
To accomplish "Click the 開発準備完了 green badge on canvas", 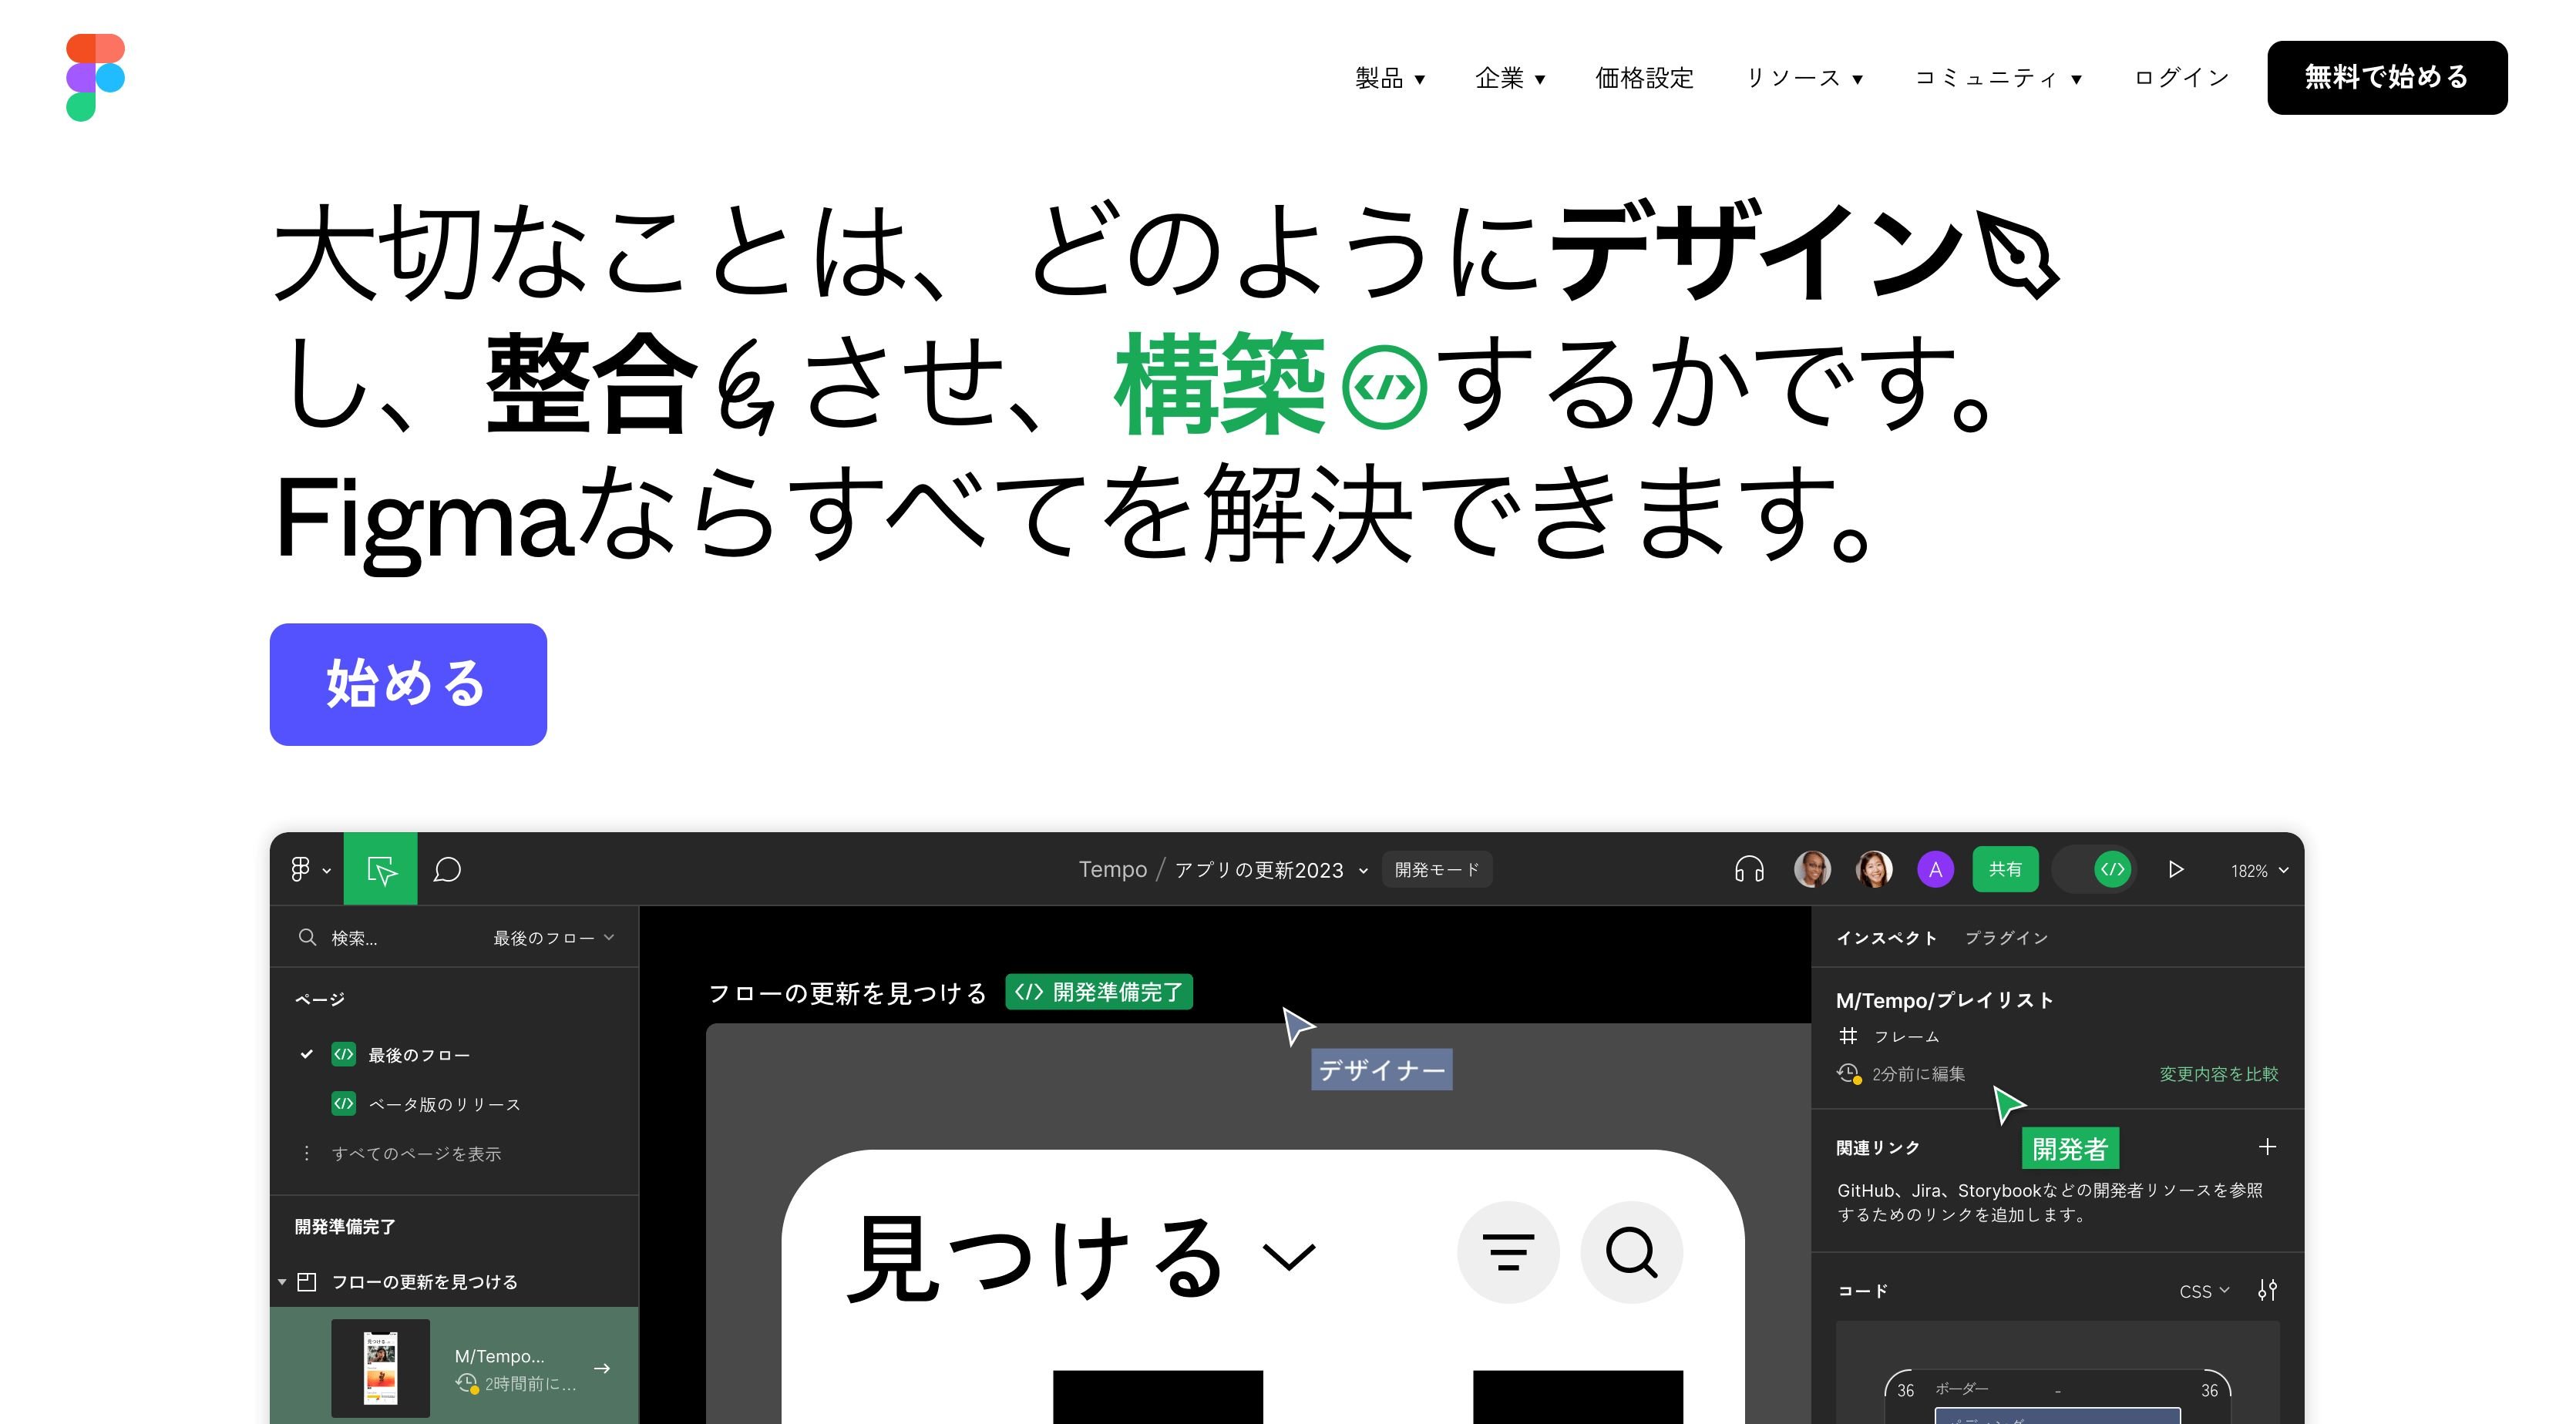I will tap(1098, 991).
